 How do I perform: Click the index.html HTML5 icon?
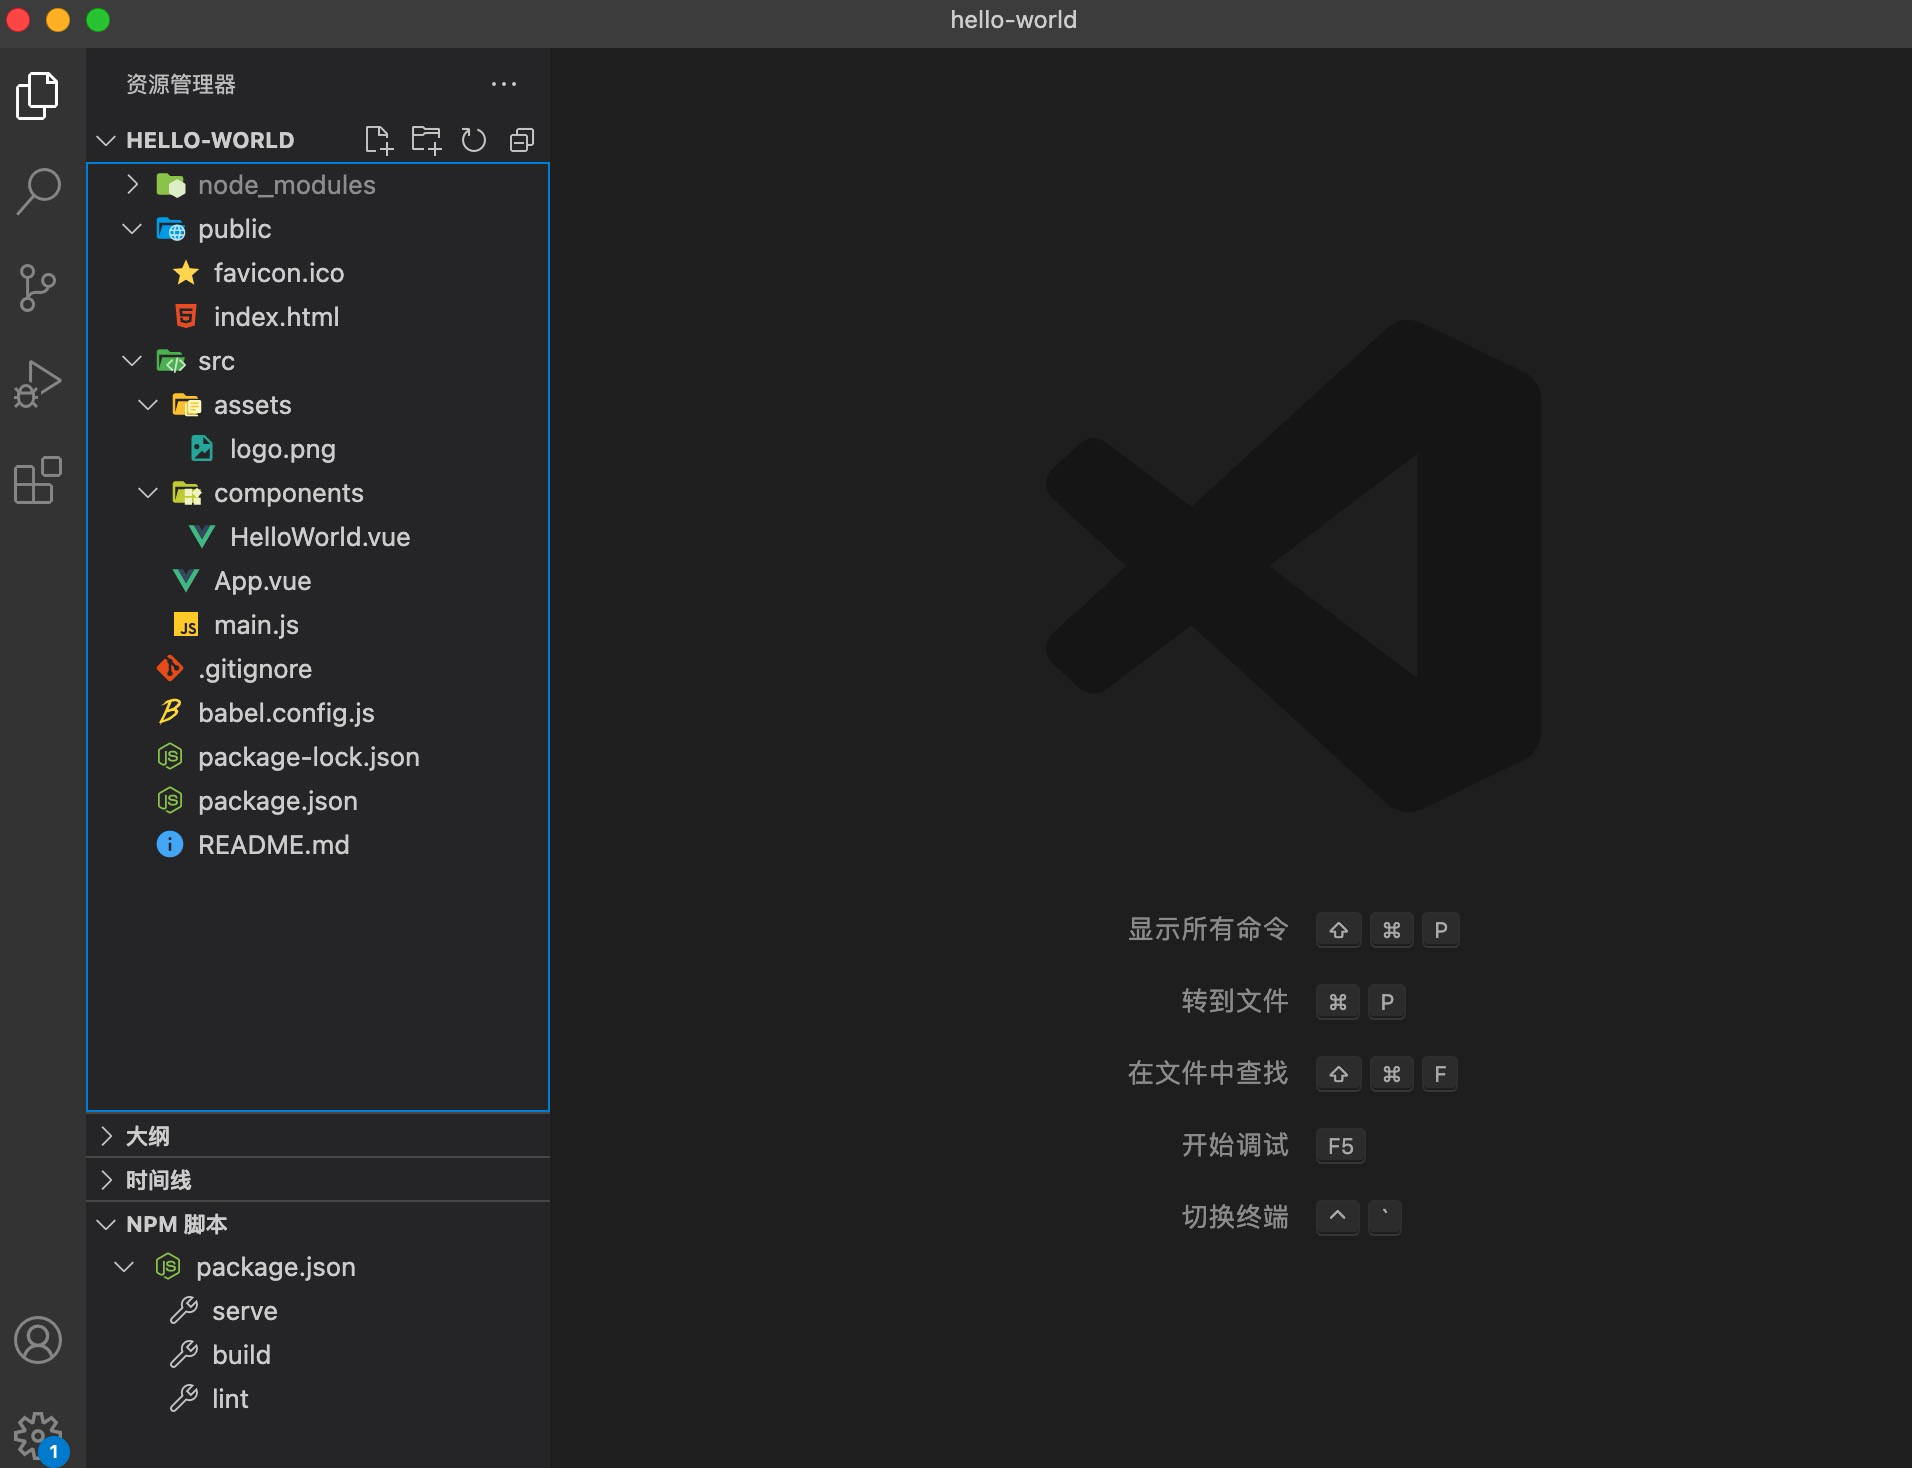186,317
